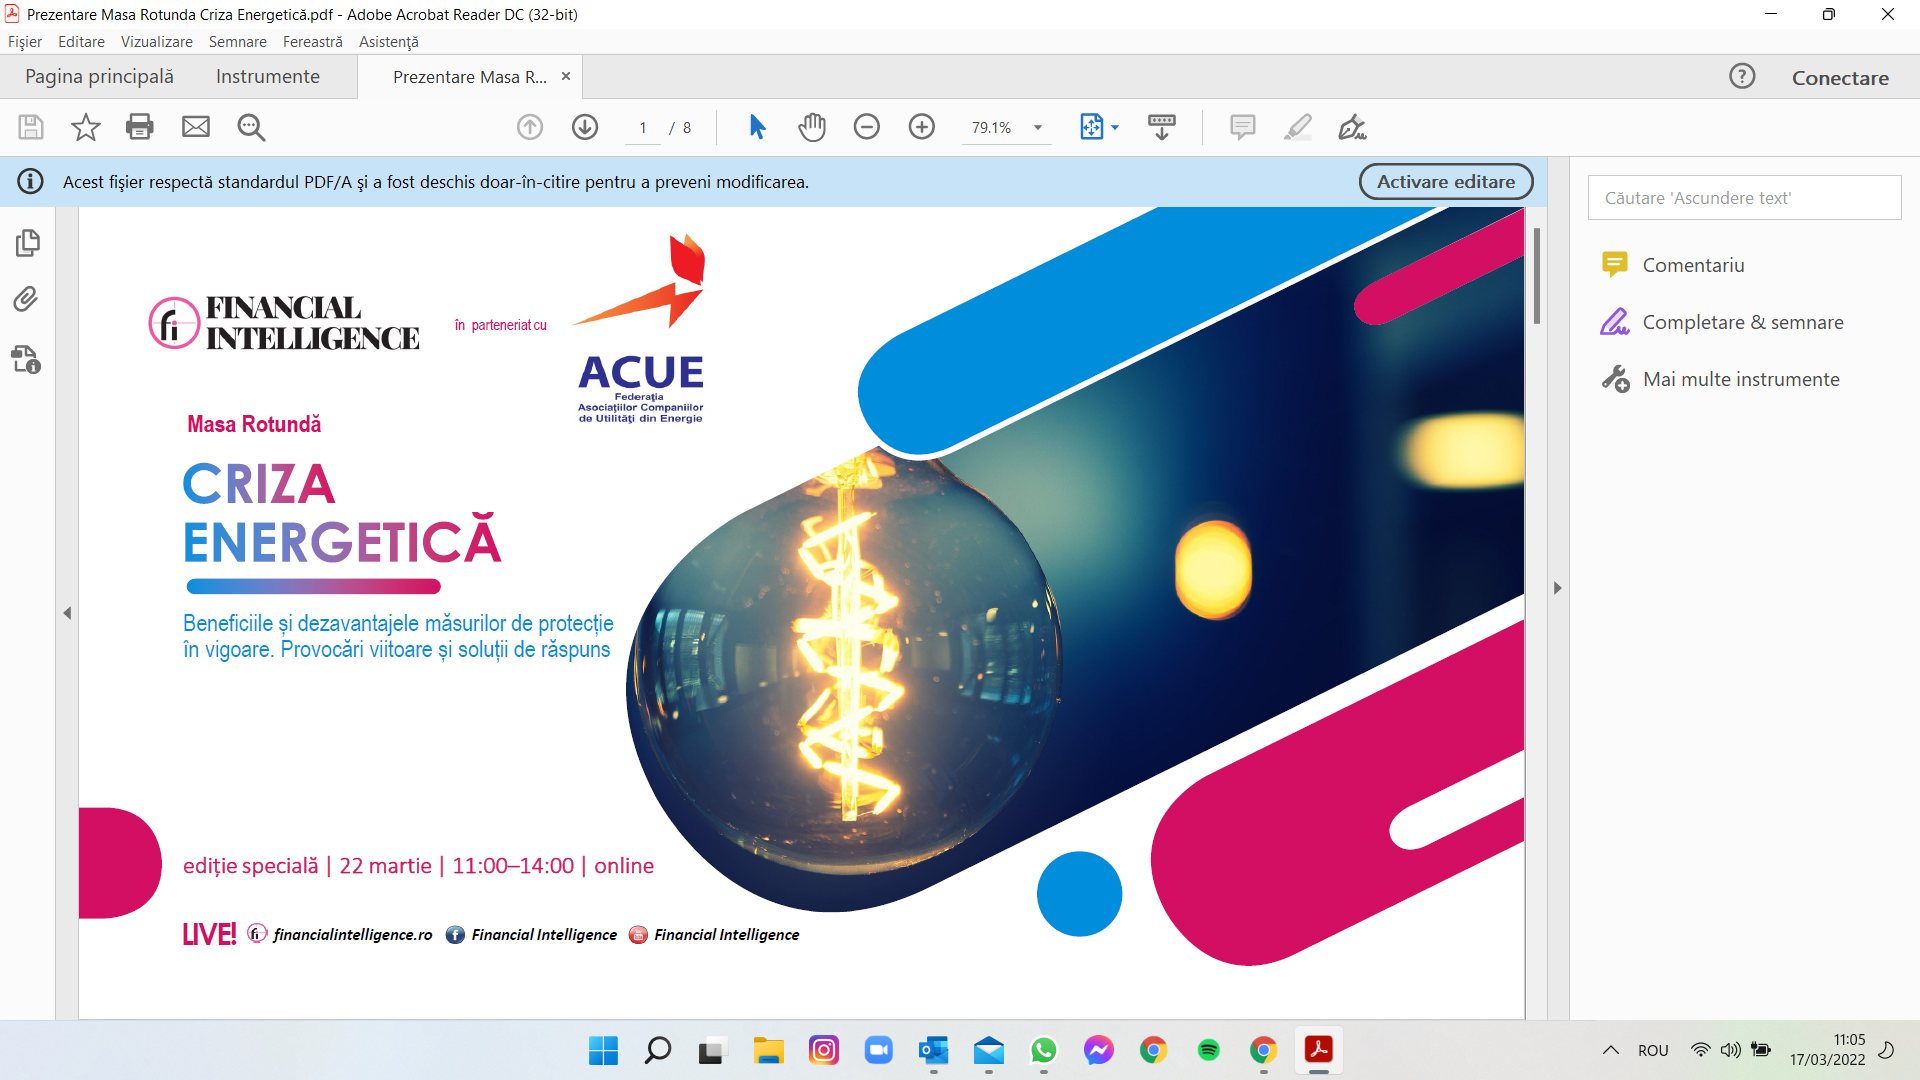Click Conectare sign-in link

tap(1839, 78)
